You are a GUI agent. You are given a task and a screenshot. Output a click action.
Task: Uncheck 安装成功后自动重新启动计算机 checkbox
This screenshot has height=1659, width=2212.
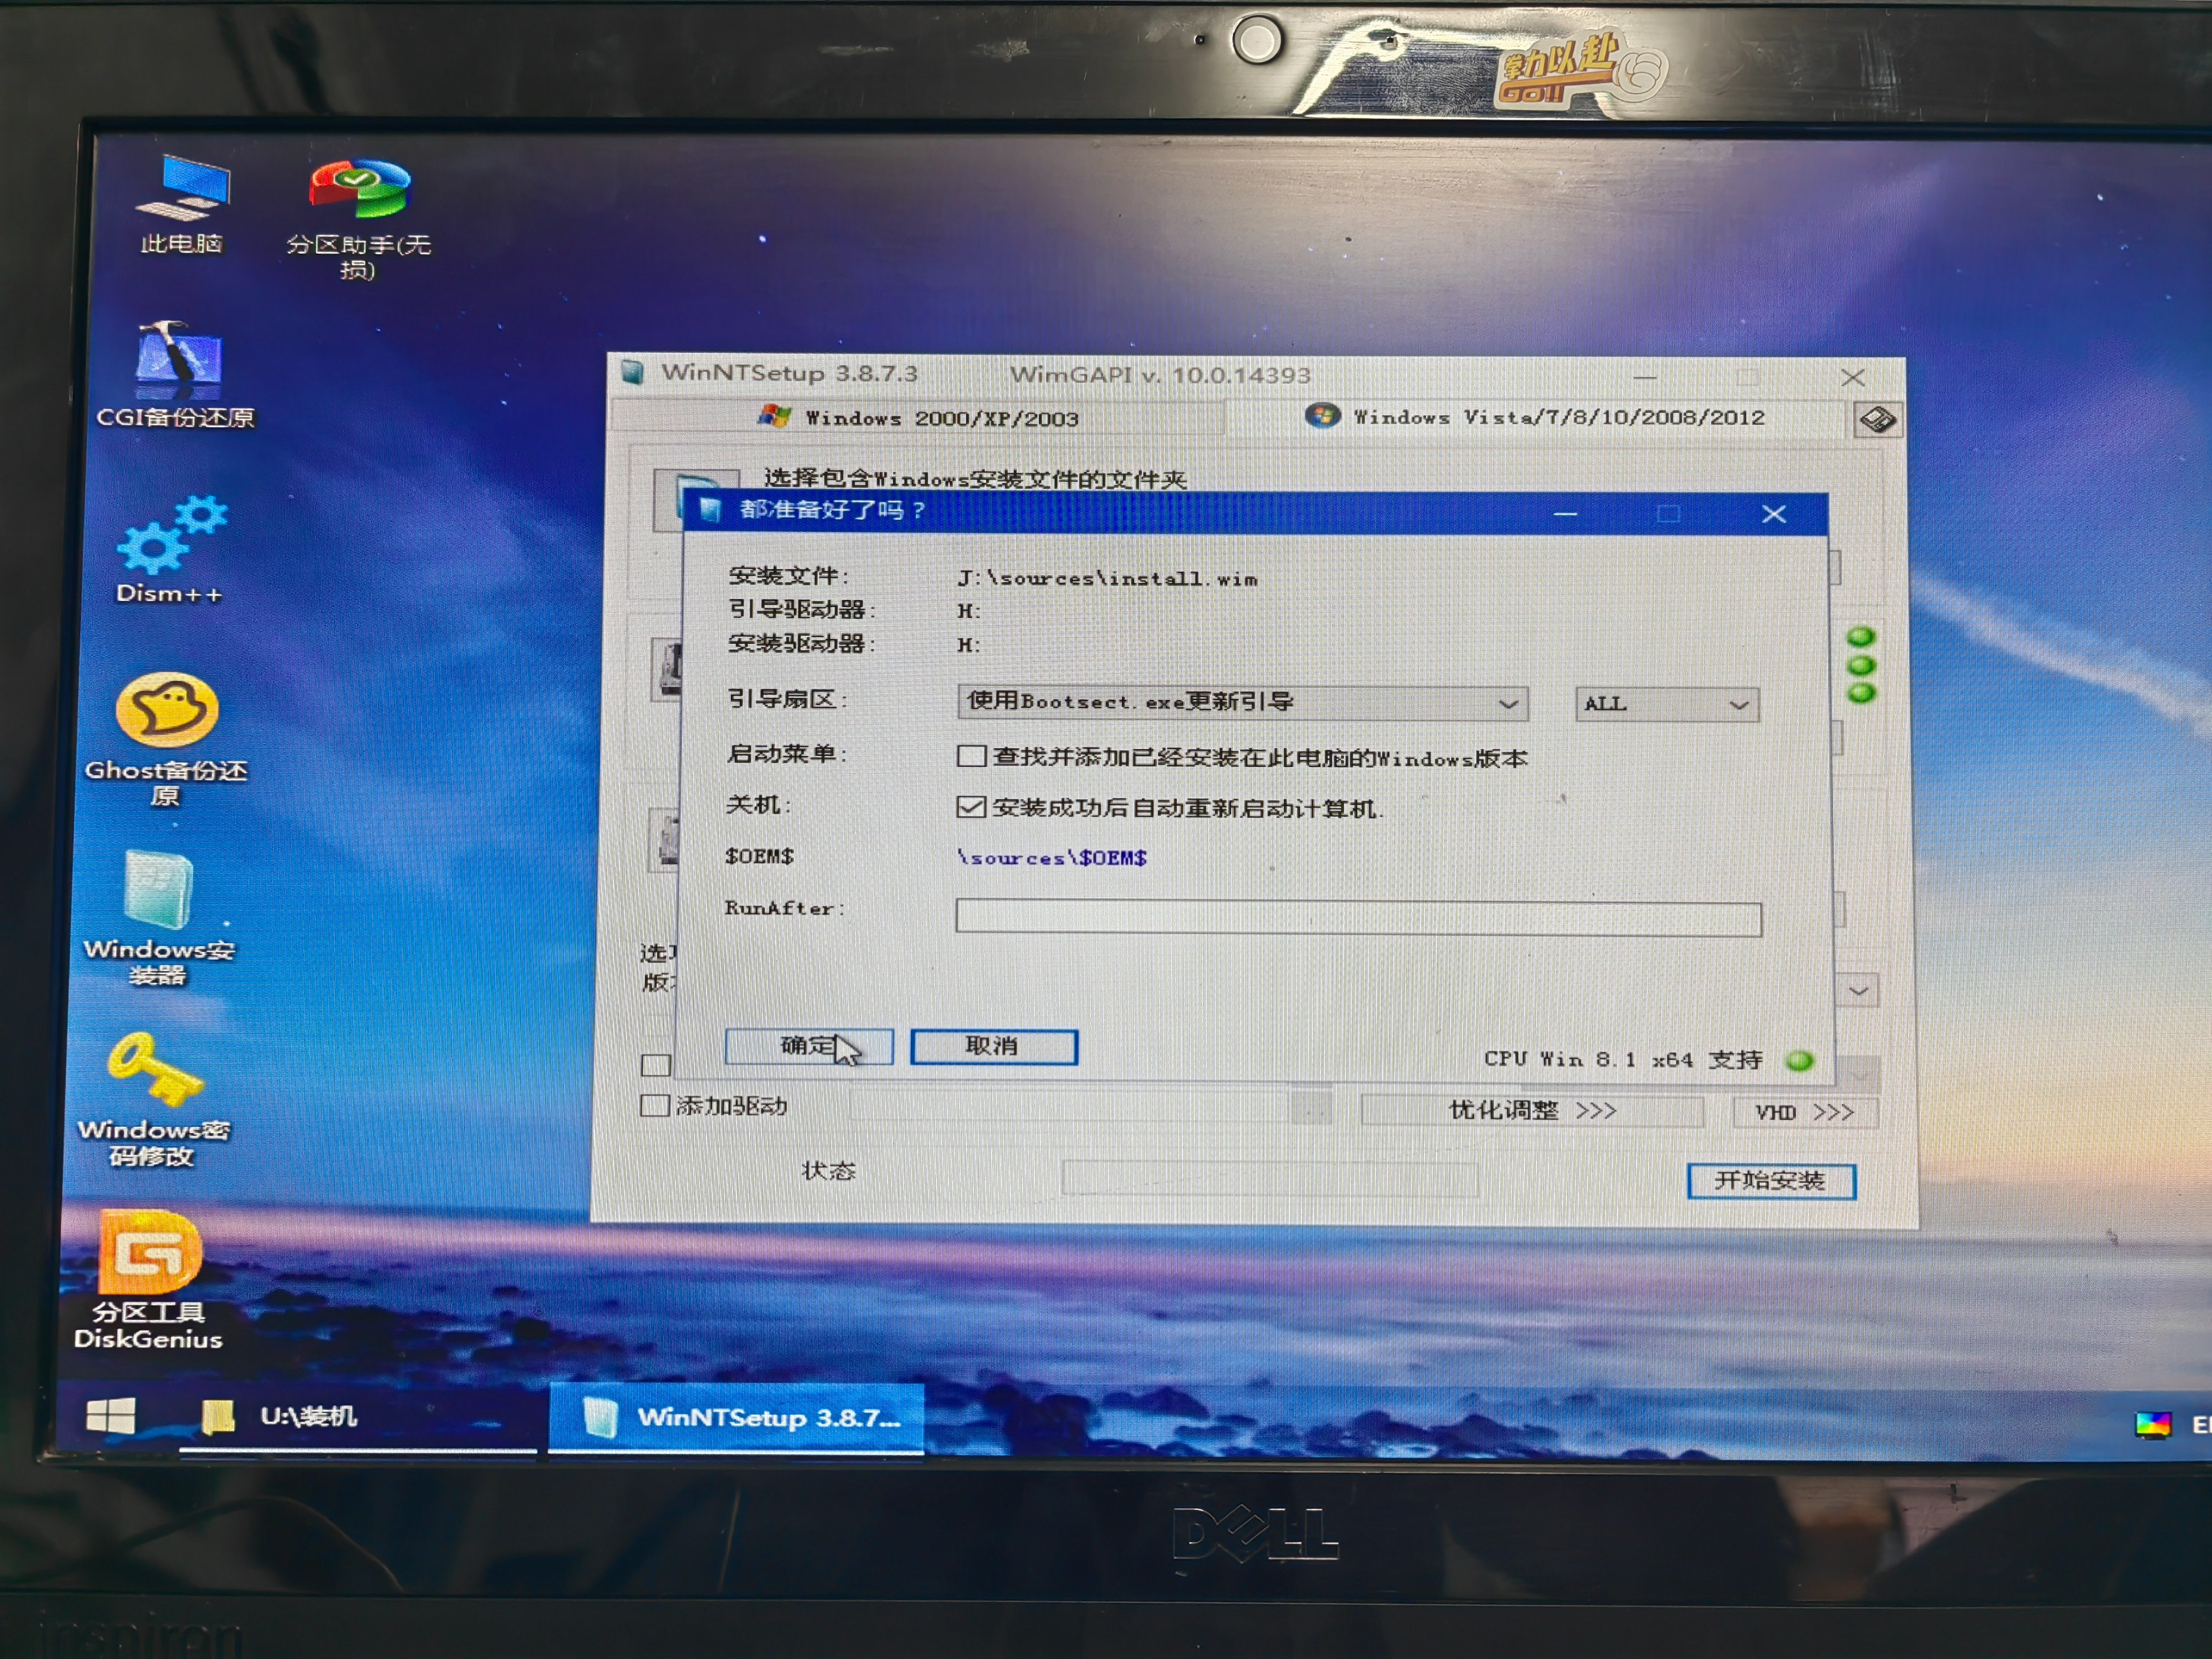point(971,807)
